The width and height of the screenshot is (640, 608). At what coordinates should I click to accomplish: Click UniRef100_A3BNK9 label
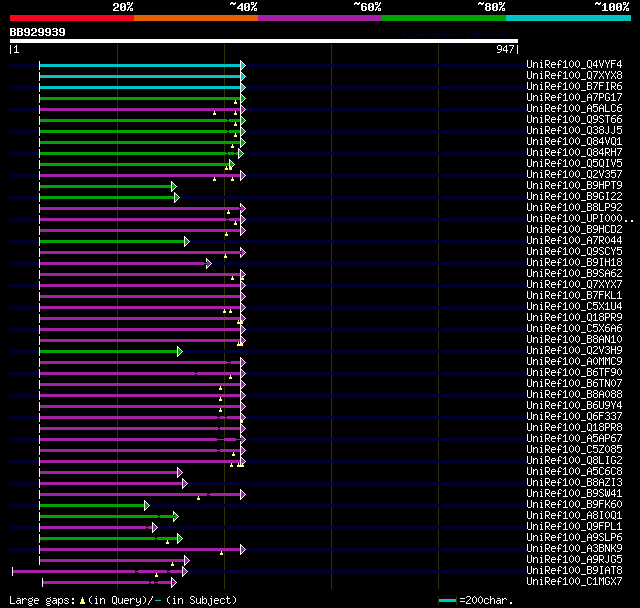[x=574, y=549]
